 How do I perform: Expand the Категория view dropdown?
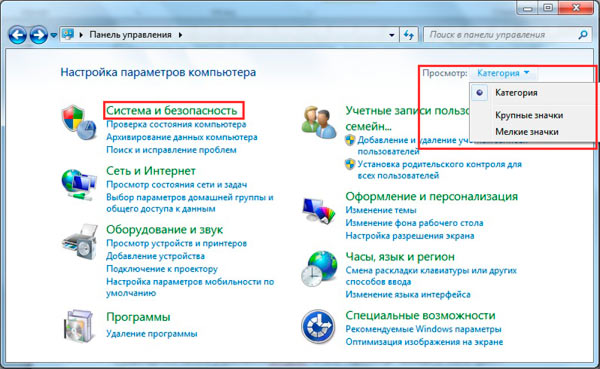tap(503, 73)
